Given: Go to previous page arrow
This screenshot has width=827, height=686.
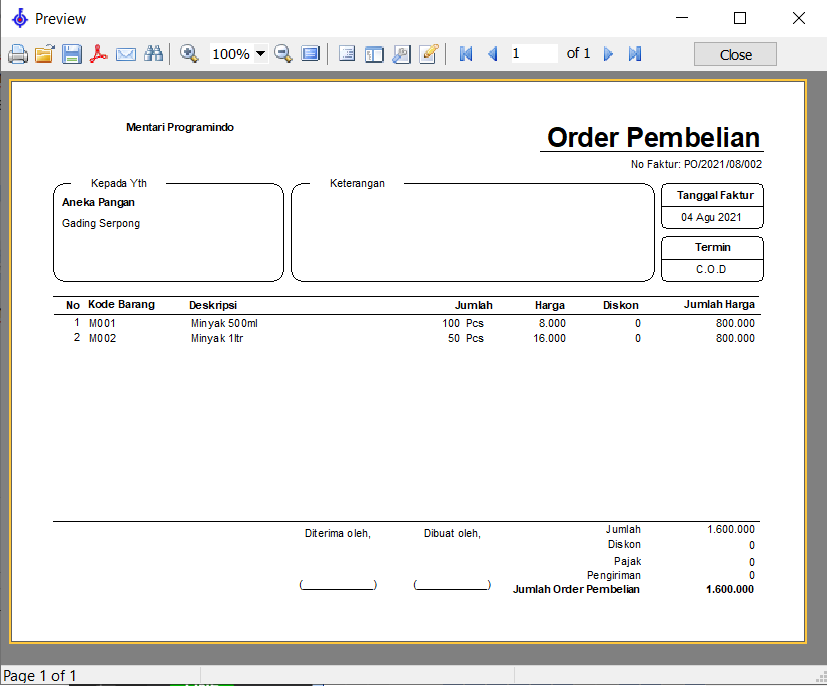Looking at the screenshot, I should point(492,54).
